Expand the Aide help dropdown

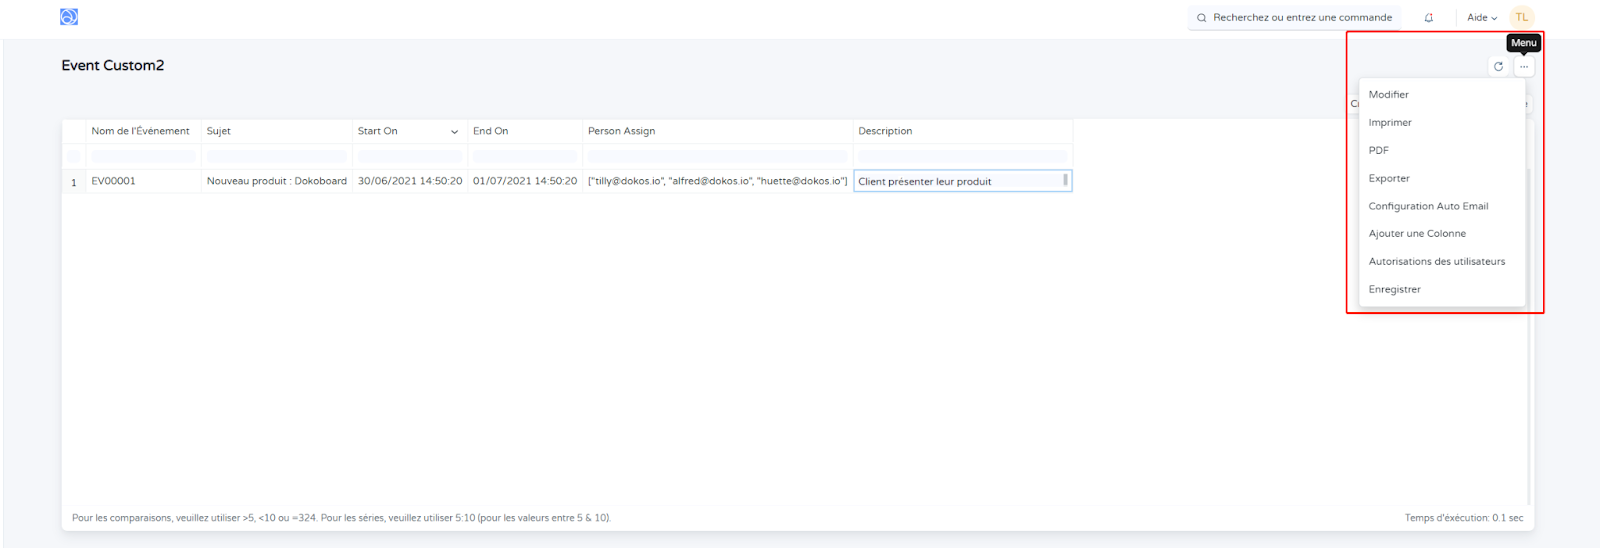(x=1482, y=18)
